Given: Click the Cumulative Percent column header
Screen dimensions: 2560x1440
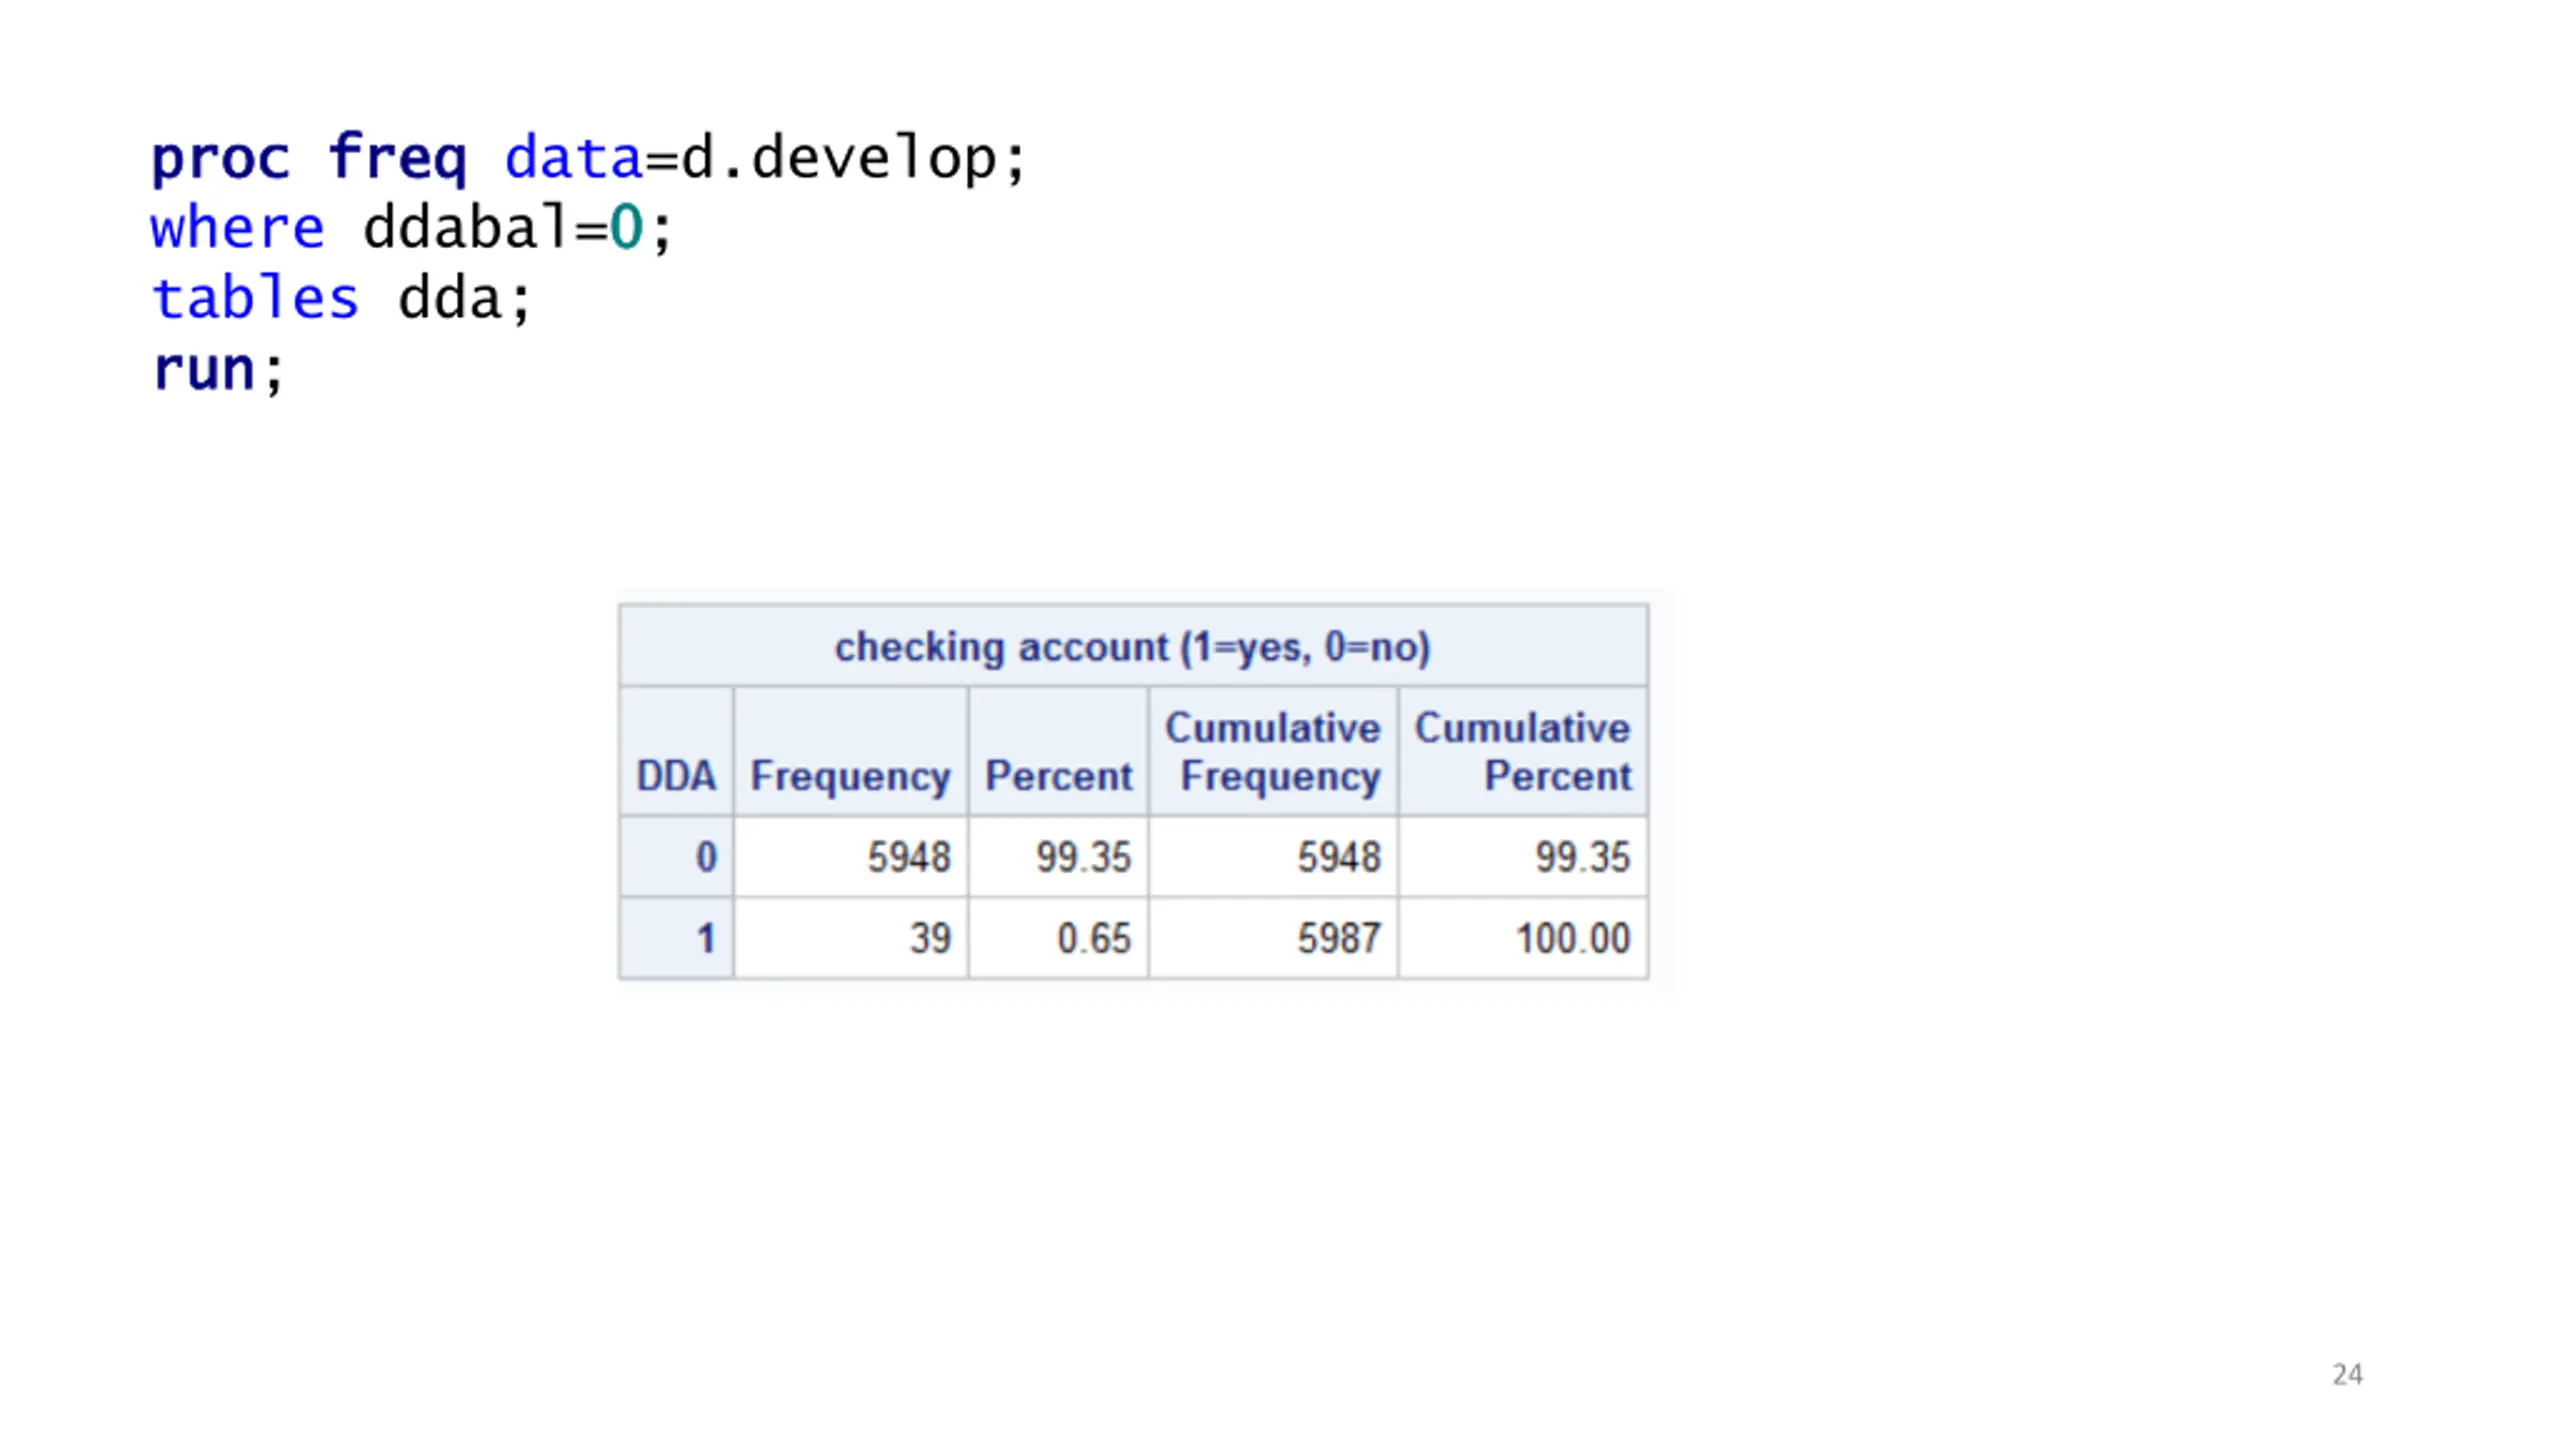Looking at the screenshot, I should 1522,752.
